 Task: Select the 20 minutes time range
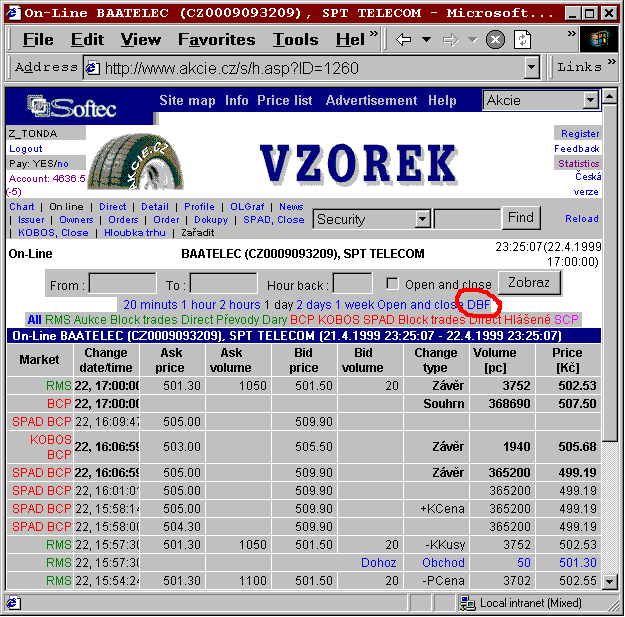(x=150, y=305)
